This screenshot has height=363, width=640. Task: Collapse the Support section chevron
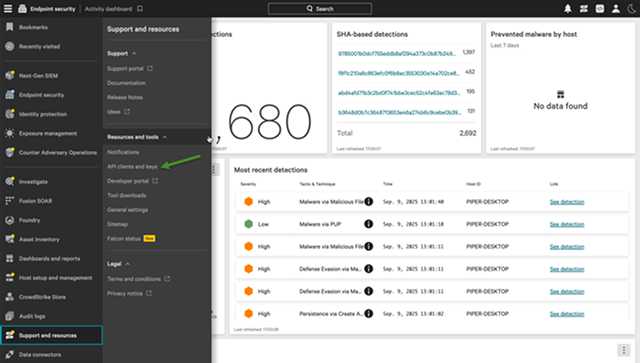point(134,53)
